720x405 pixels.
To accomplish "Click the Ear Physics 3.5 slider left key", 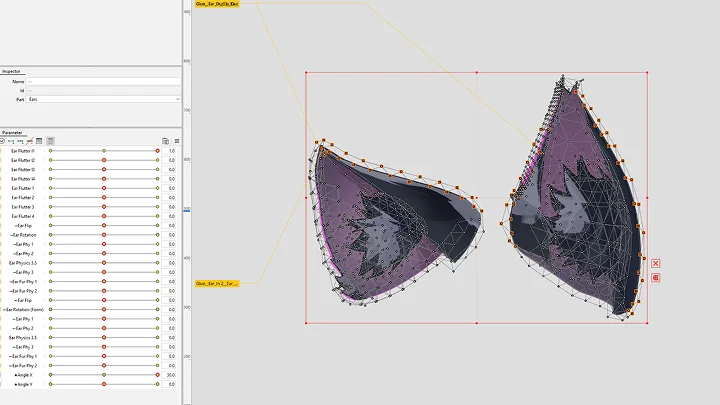I will 50,263.
